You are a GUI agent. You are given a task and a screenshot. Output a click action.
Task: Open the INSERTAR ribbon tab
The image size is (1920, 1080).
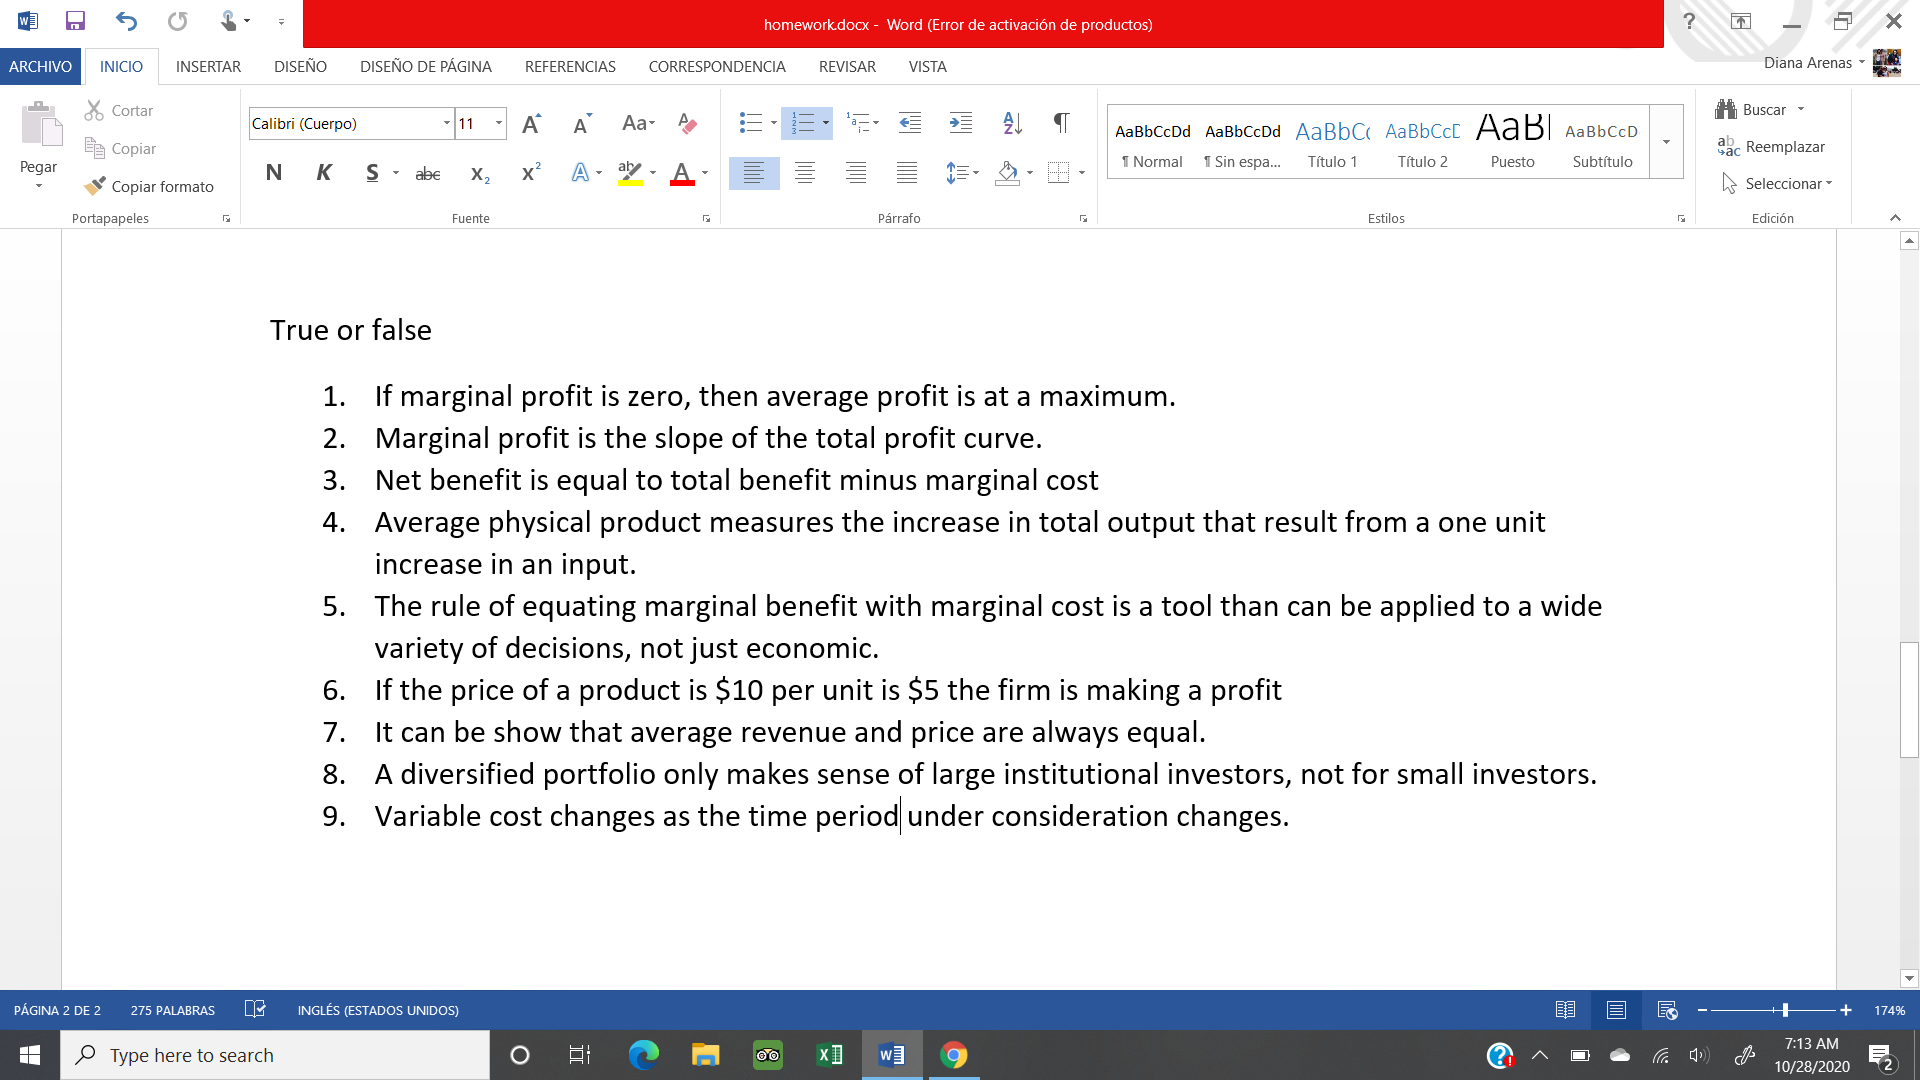[208, 67]
